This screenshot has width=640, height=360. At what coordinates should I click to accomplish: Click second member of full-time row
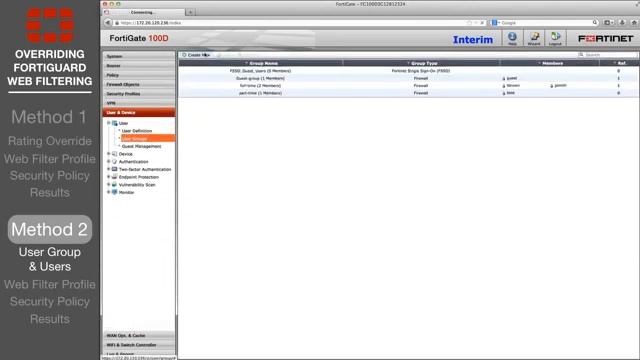point(558,86)
